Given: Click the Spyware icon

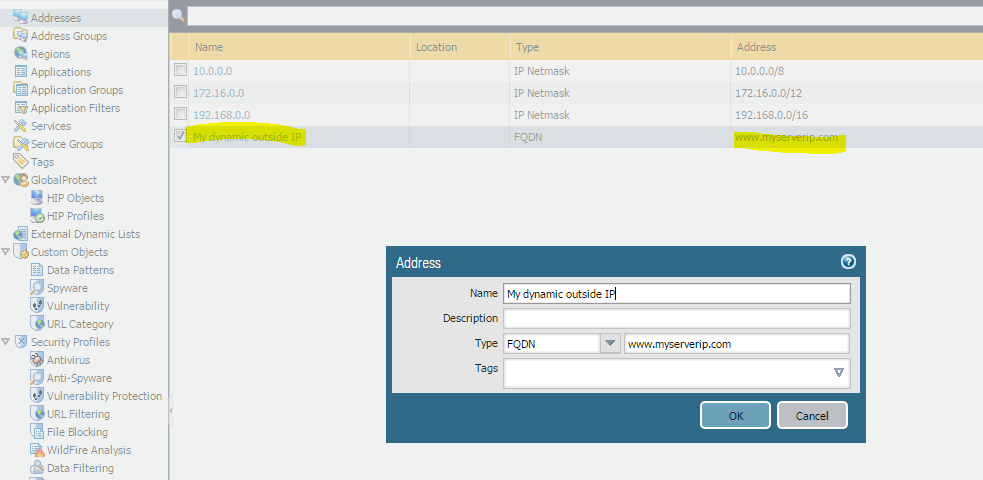Looking at the screenshot, I should (37, 288).
